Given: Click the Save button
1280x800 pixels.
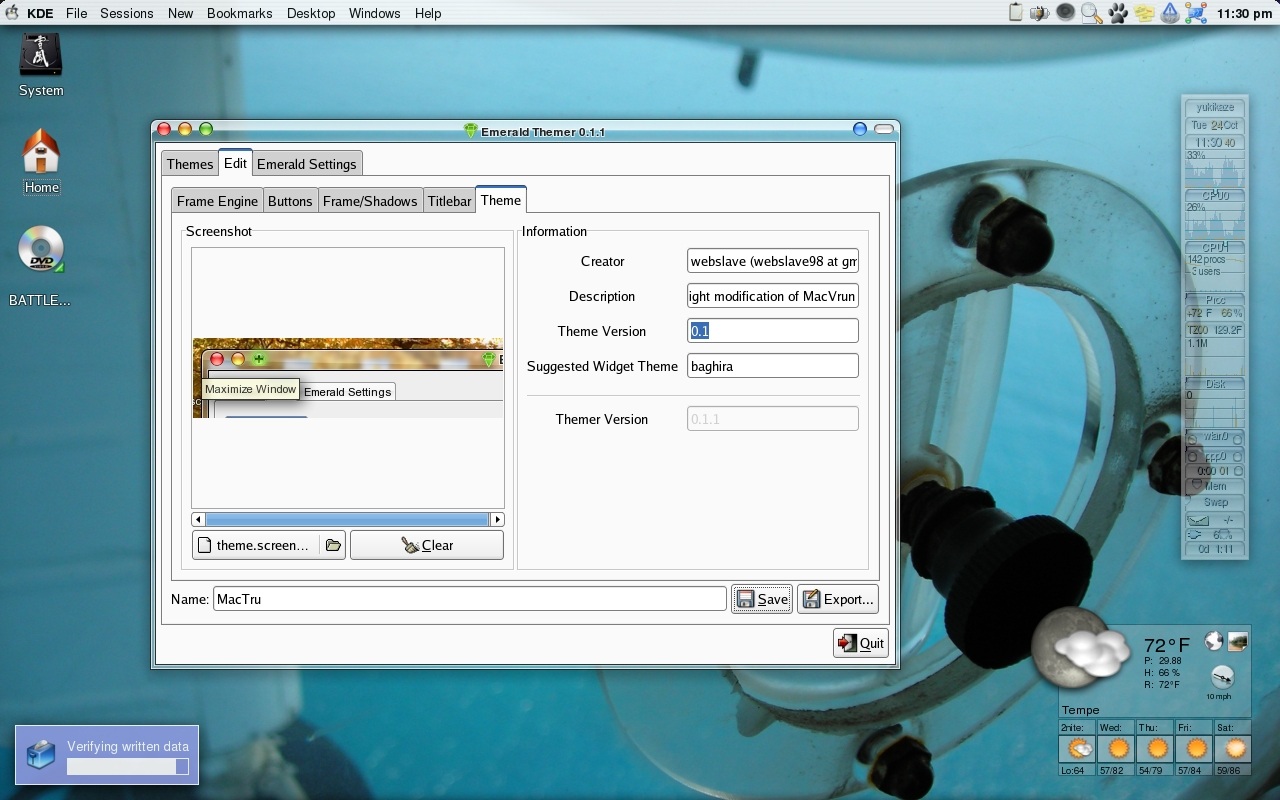Looking at the screenshot, I should pyautogui.click(x=762, y=599).
